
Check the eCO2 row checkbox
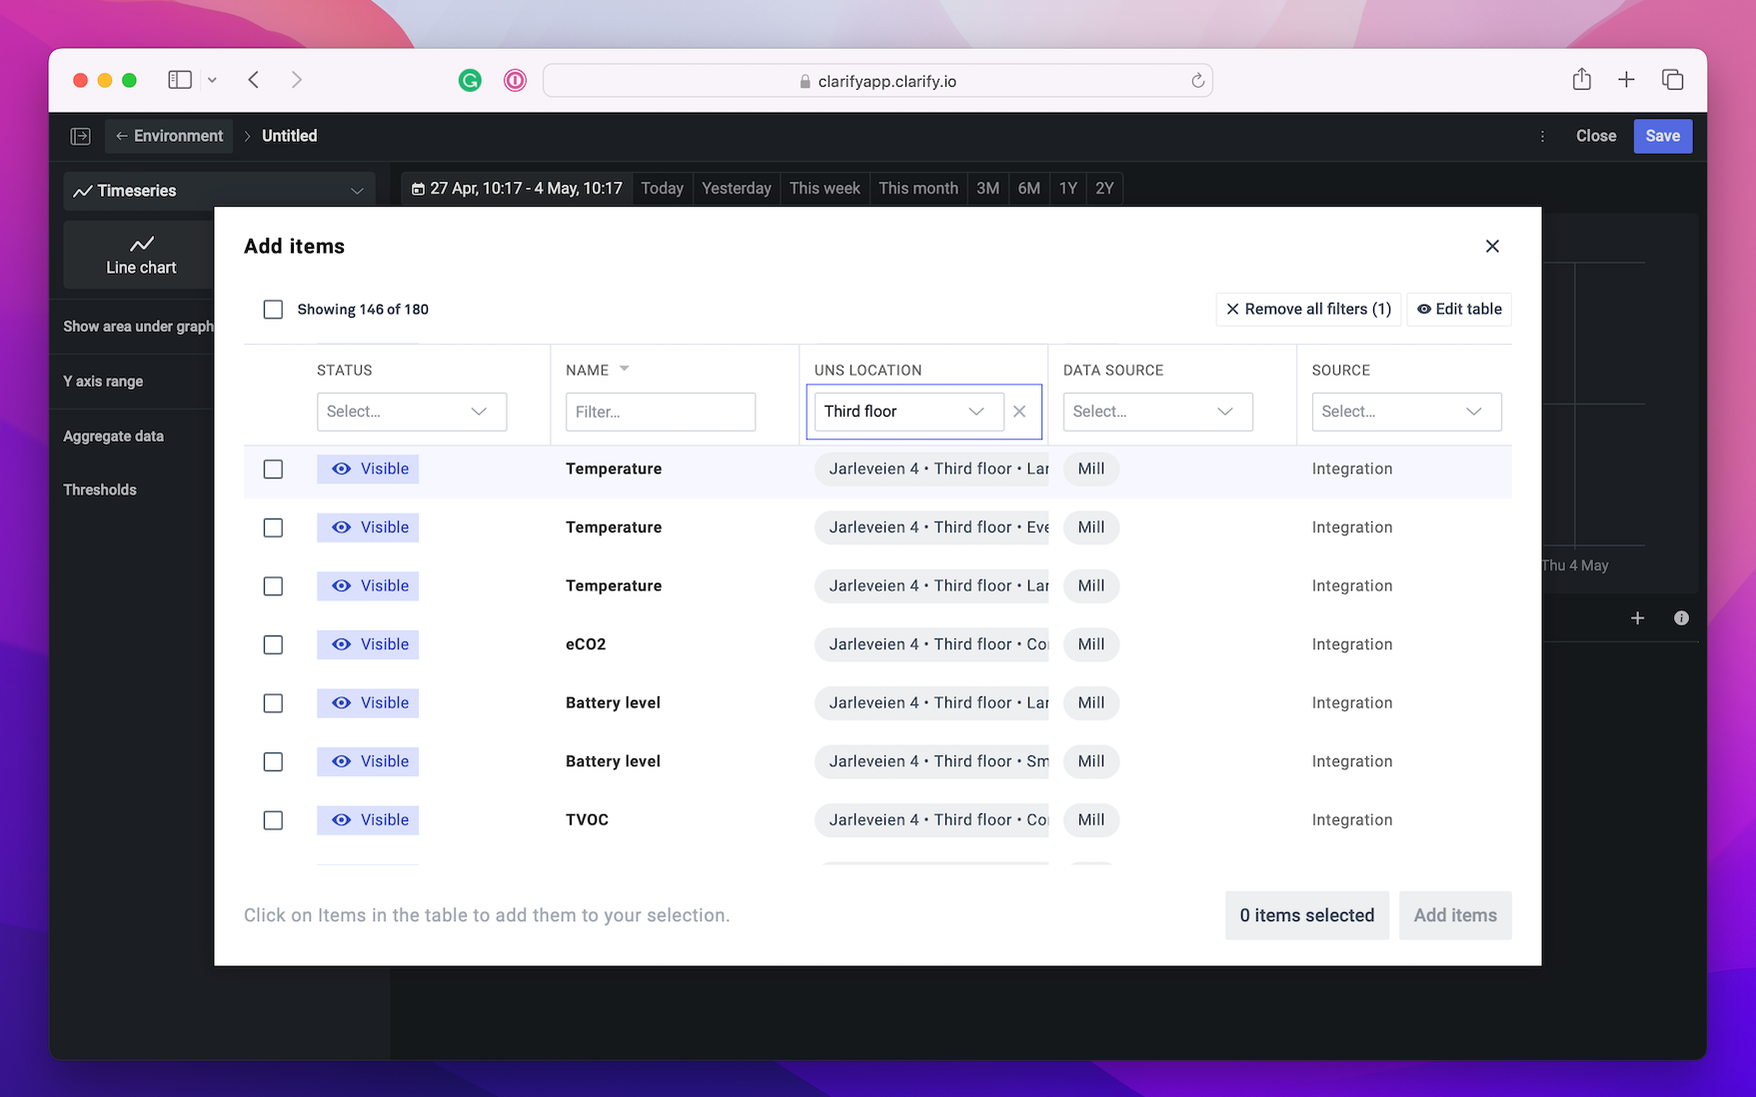click(273, 644)
